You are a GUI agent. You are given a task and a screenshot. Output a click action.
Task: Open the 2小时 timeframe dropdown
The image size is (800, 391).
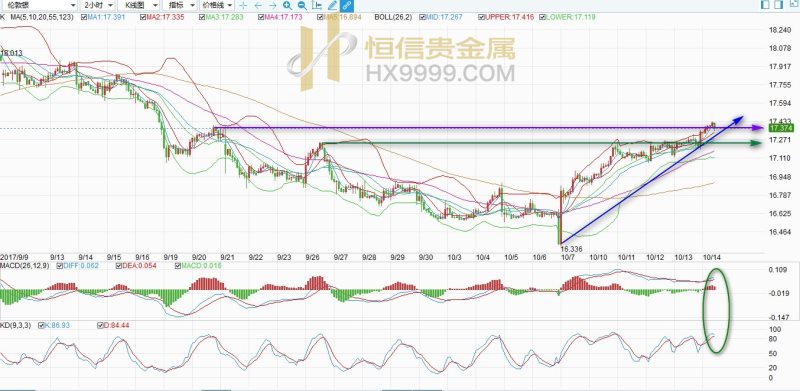[x=97, y=6]
